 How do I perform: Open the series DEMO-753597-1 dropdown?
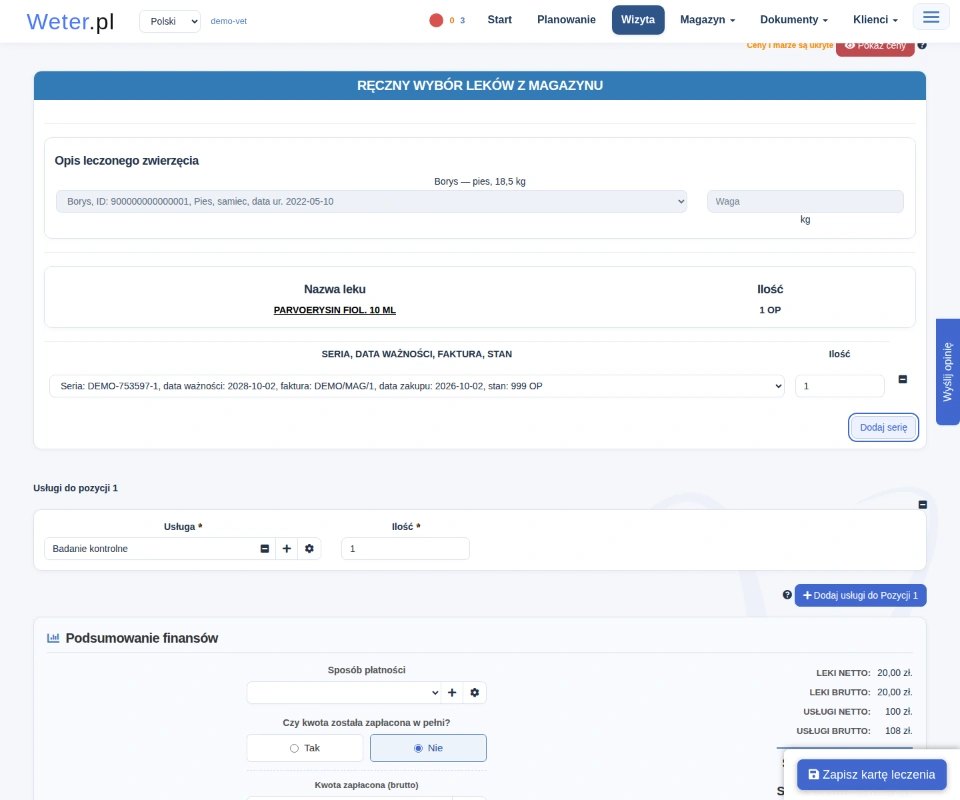point(417,386)
